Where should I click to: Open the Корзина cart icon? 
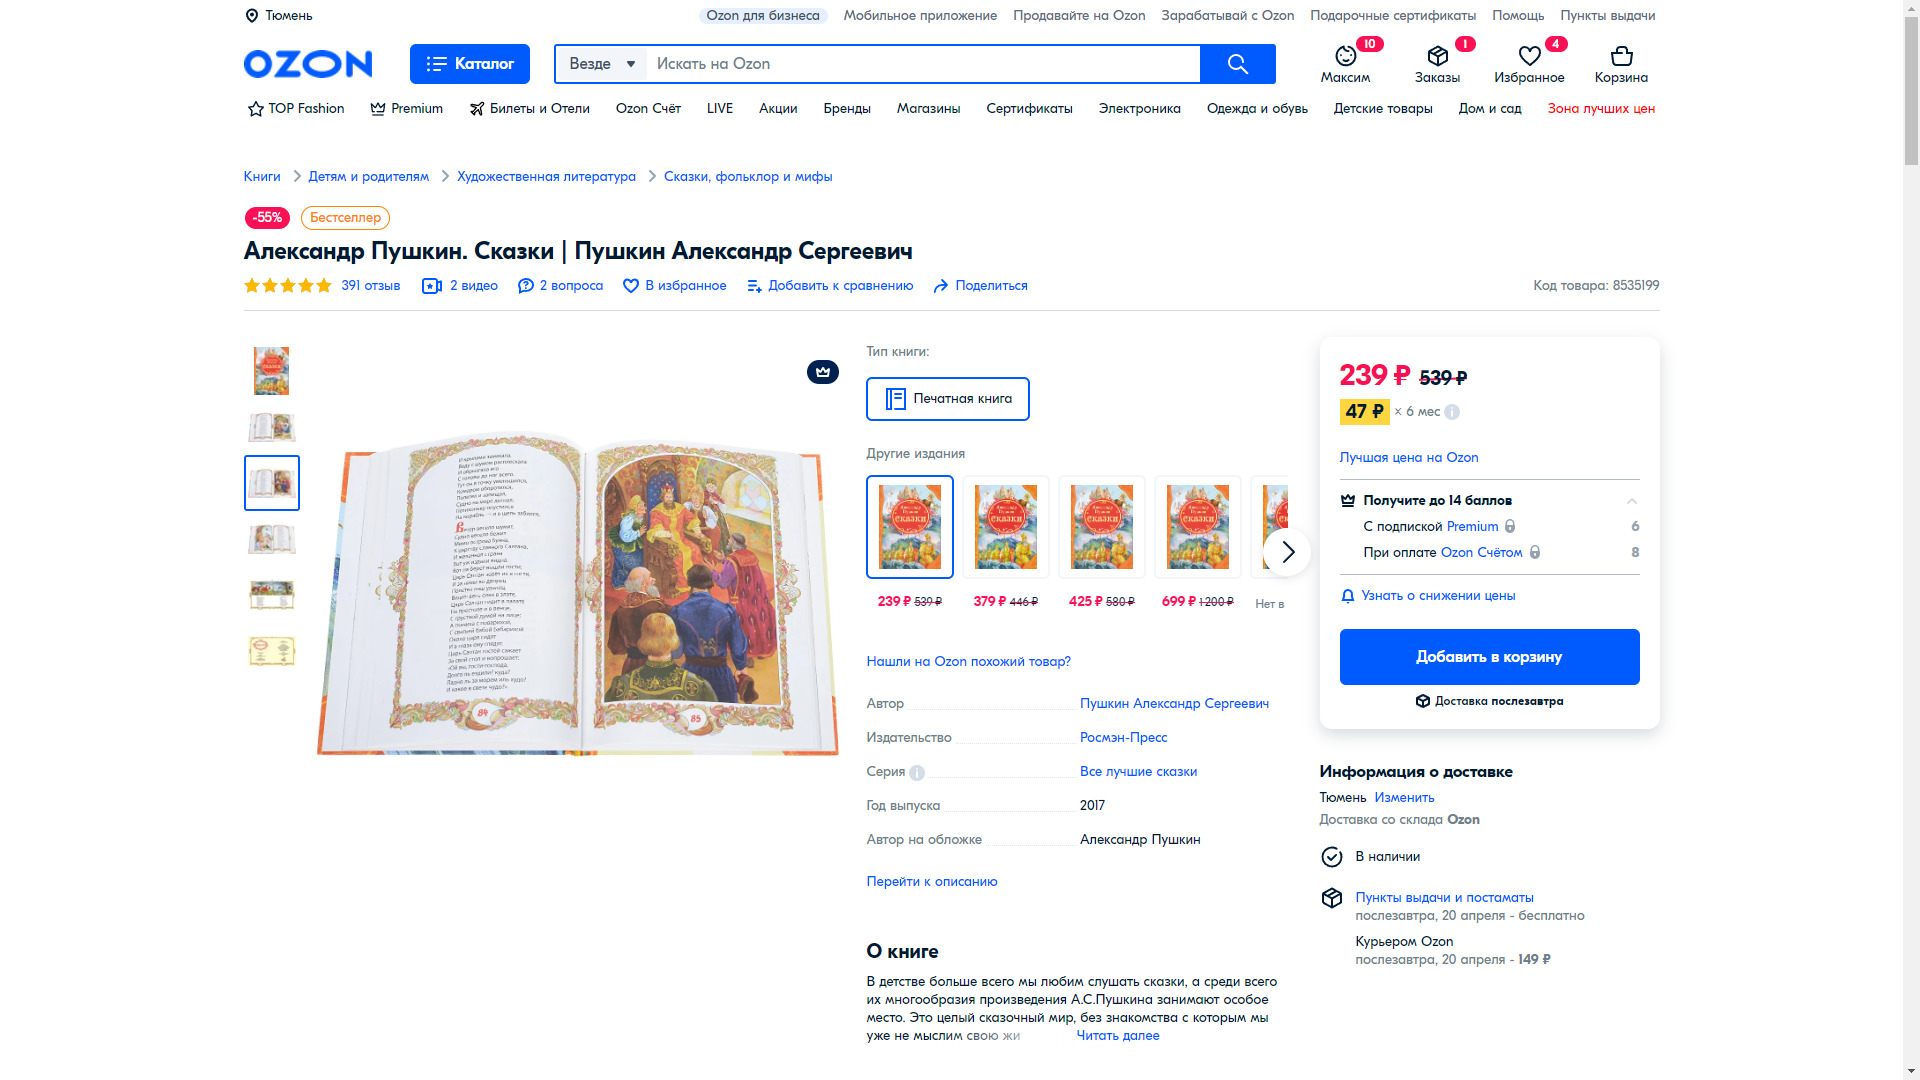[x=1621, y=56]
